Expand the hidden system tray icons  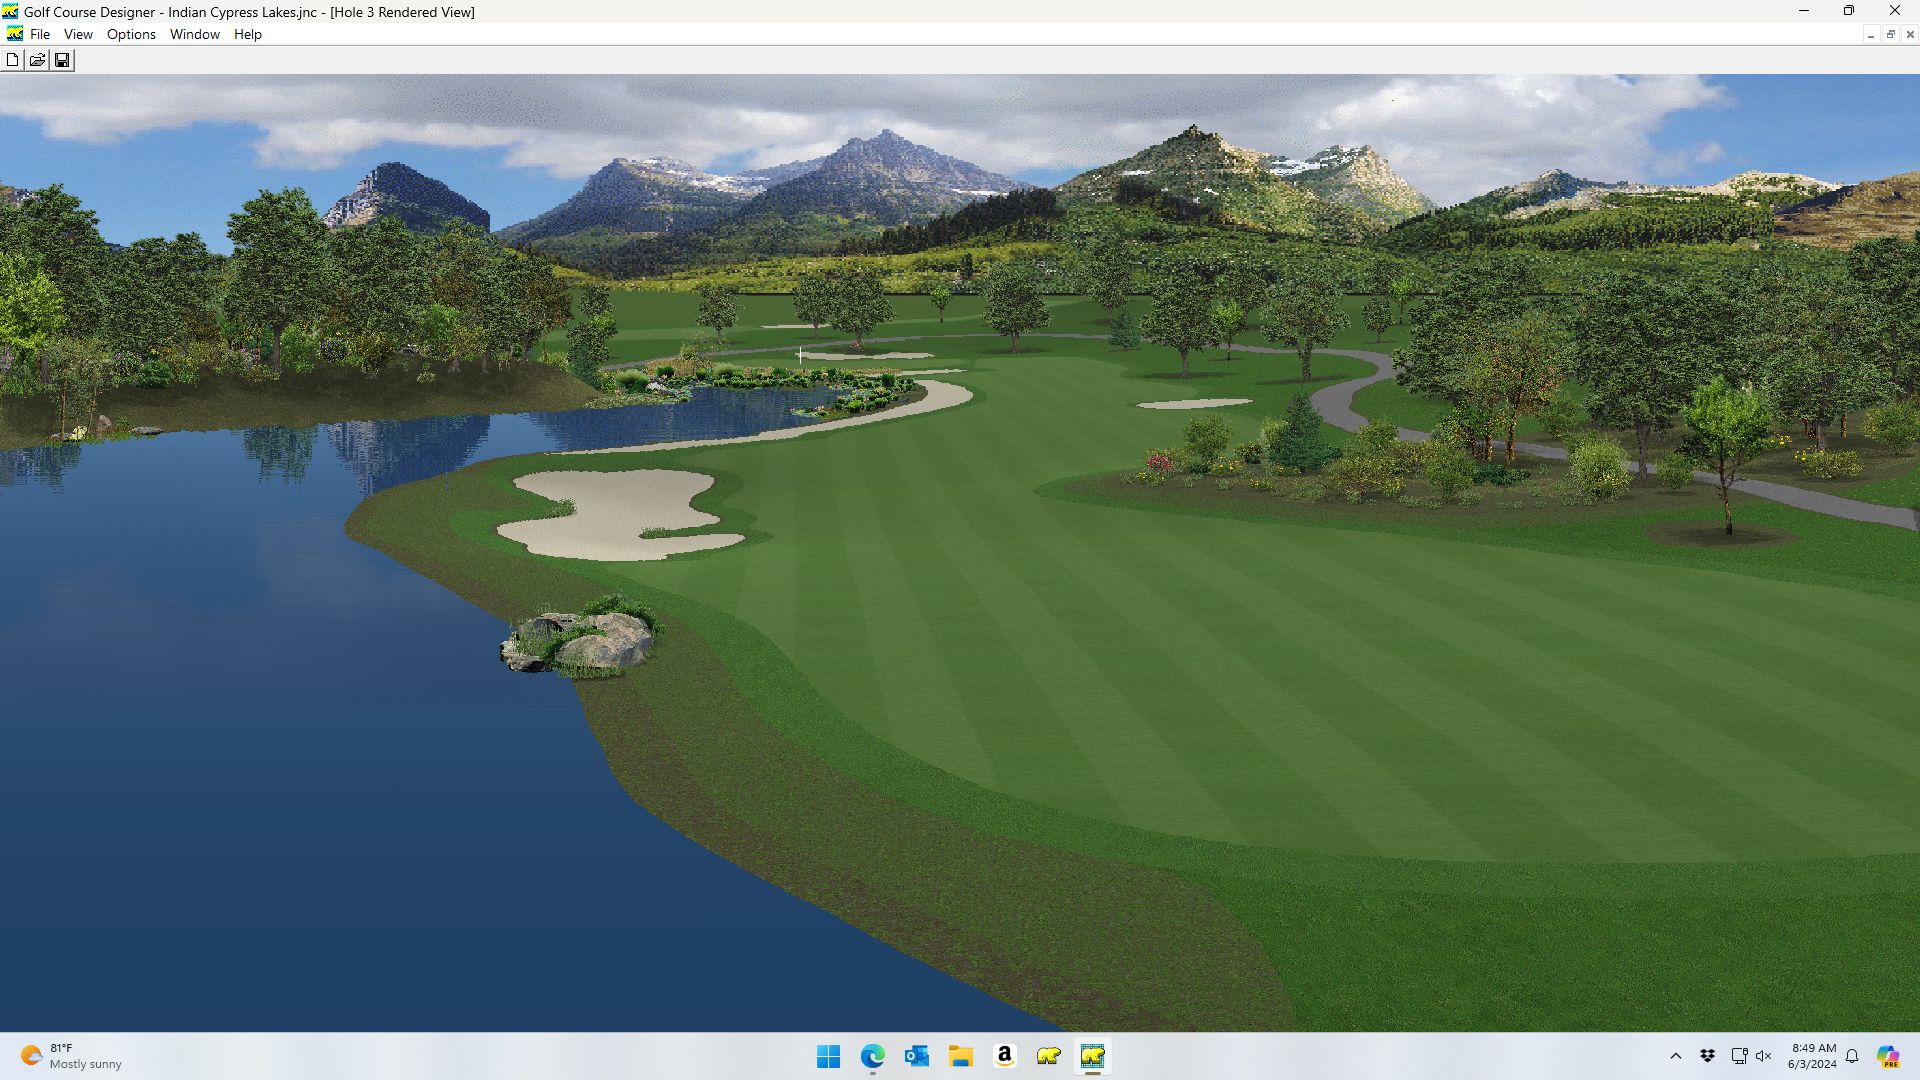1676,1056
